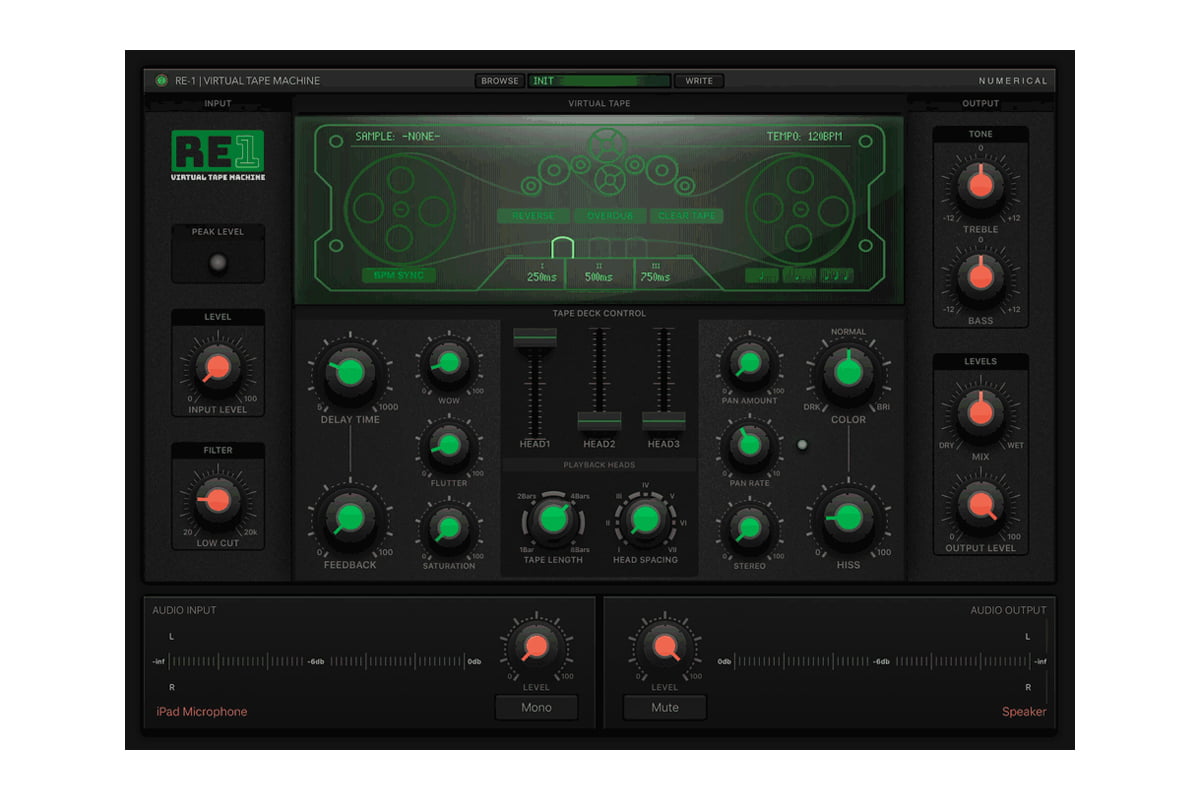Click the right tape reel graphic

point(799,209)
